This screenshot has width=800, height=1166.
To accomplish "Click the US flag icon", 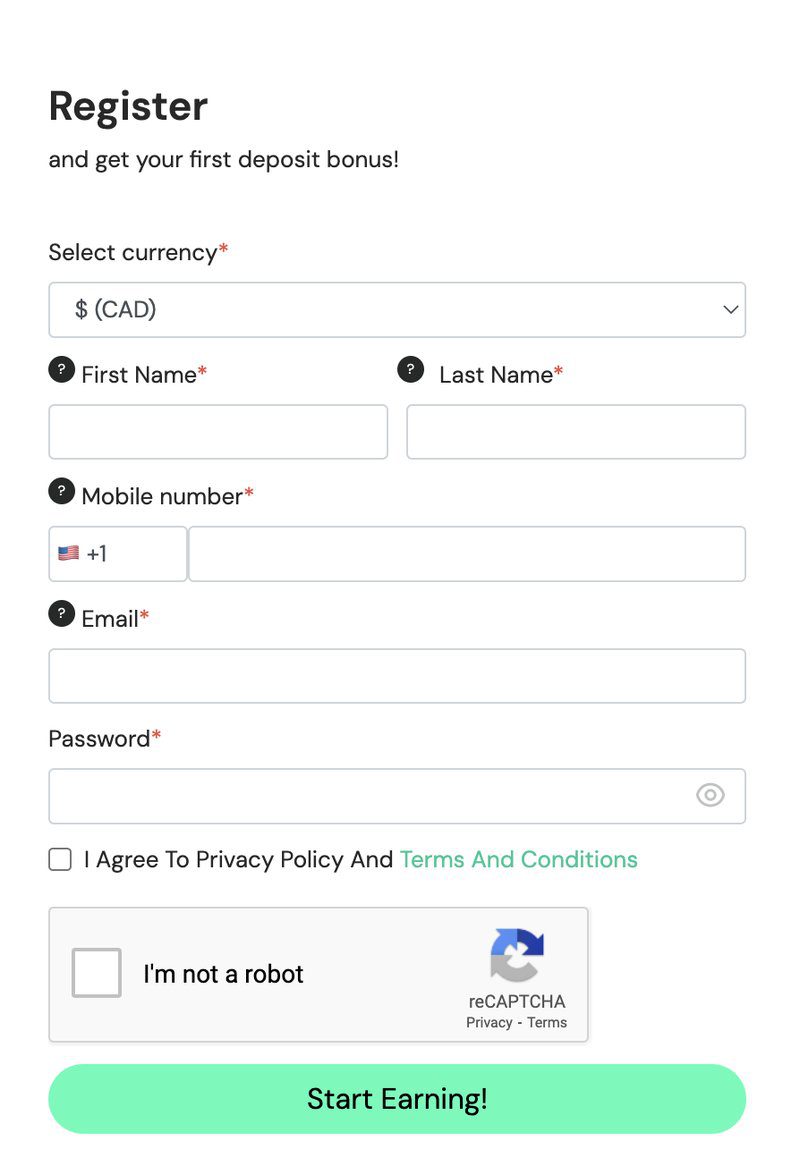I will [68, 553].
